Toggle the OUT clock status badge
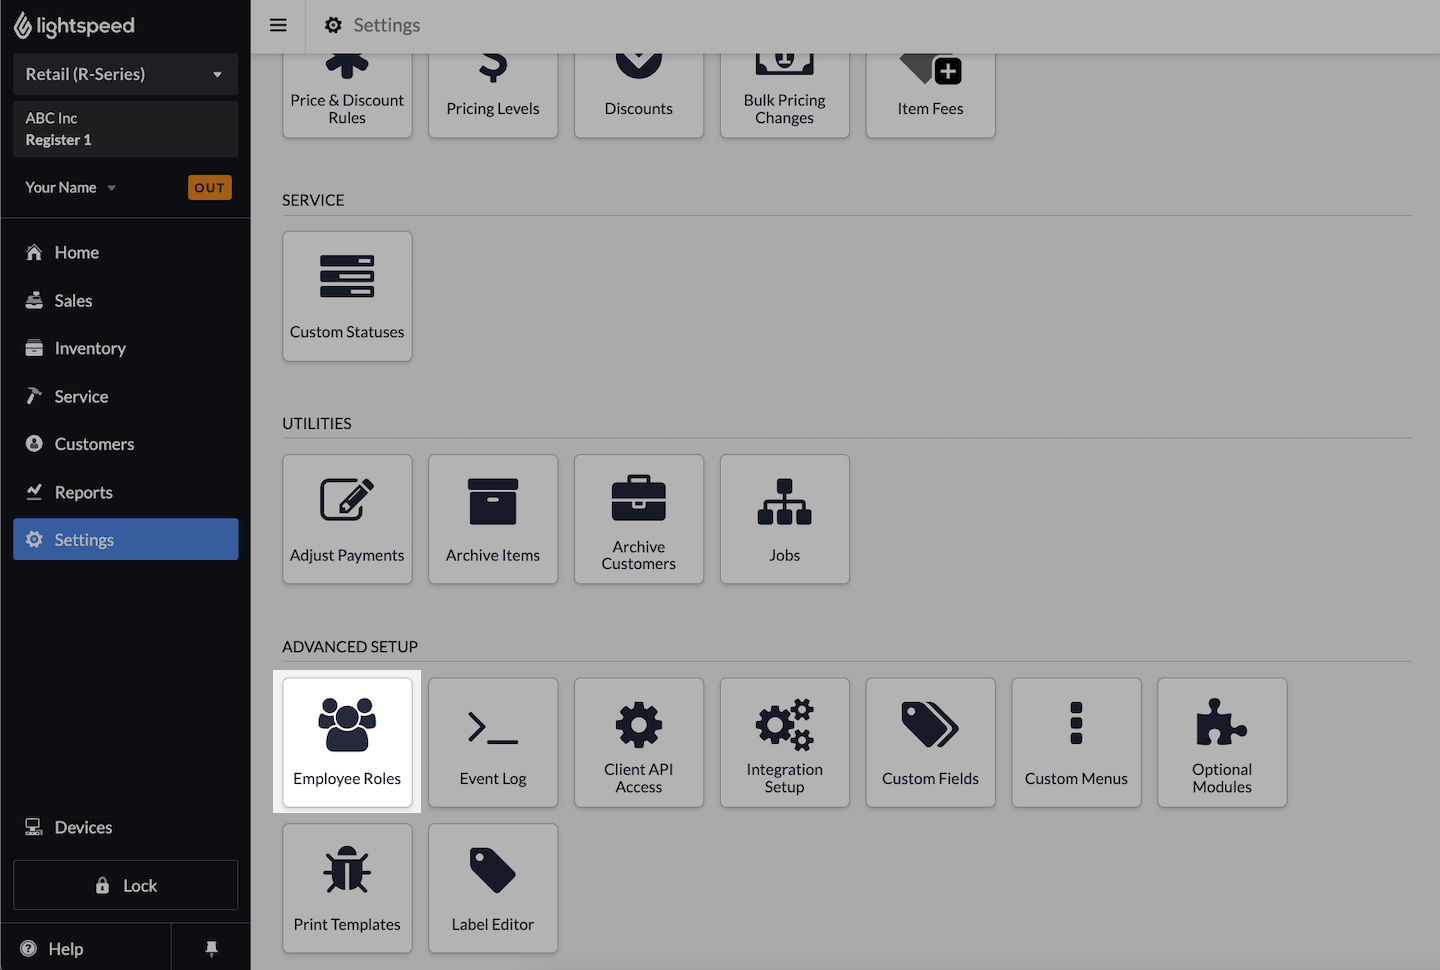 (209, 188)
